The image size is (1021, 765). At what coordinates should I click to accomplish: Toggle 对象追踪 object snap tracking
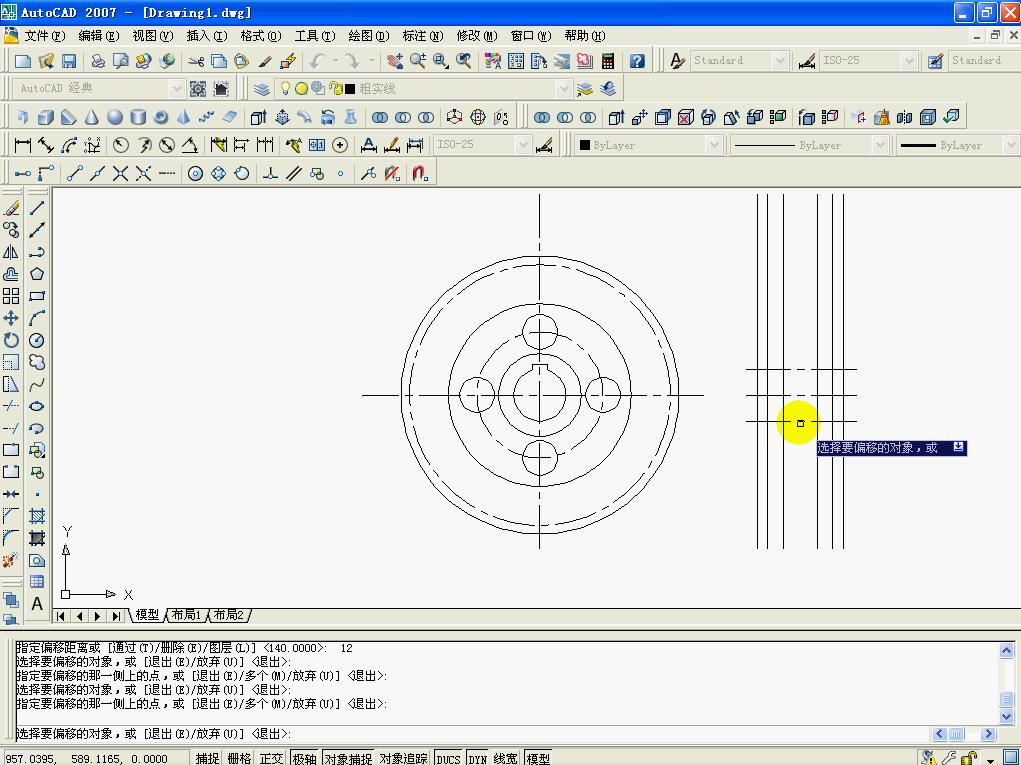point(404,758)
